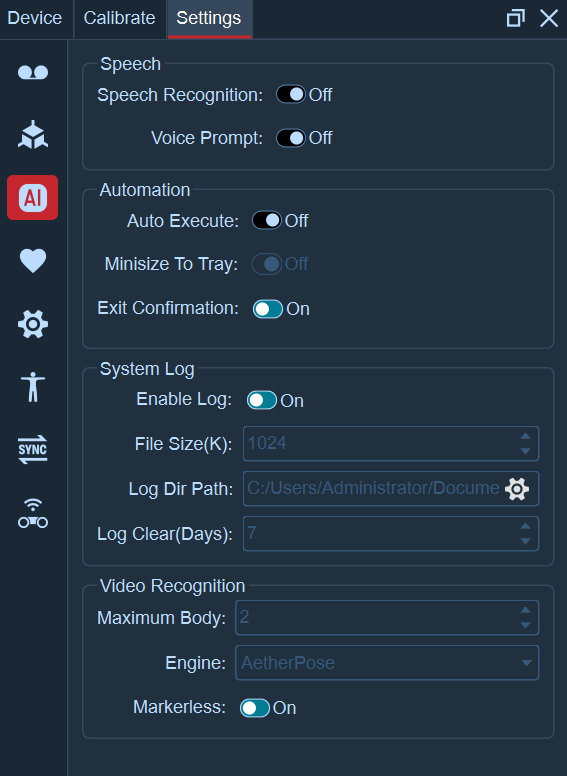Open the gear settings sidebar icon
567x776 pixels.
tap(33, 324)
